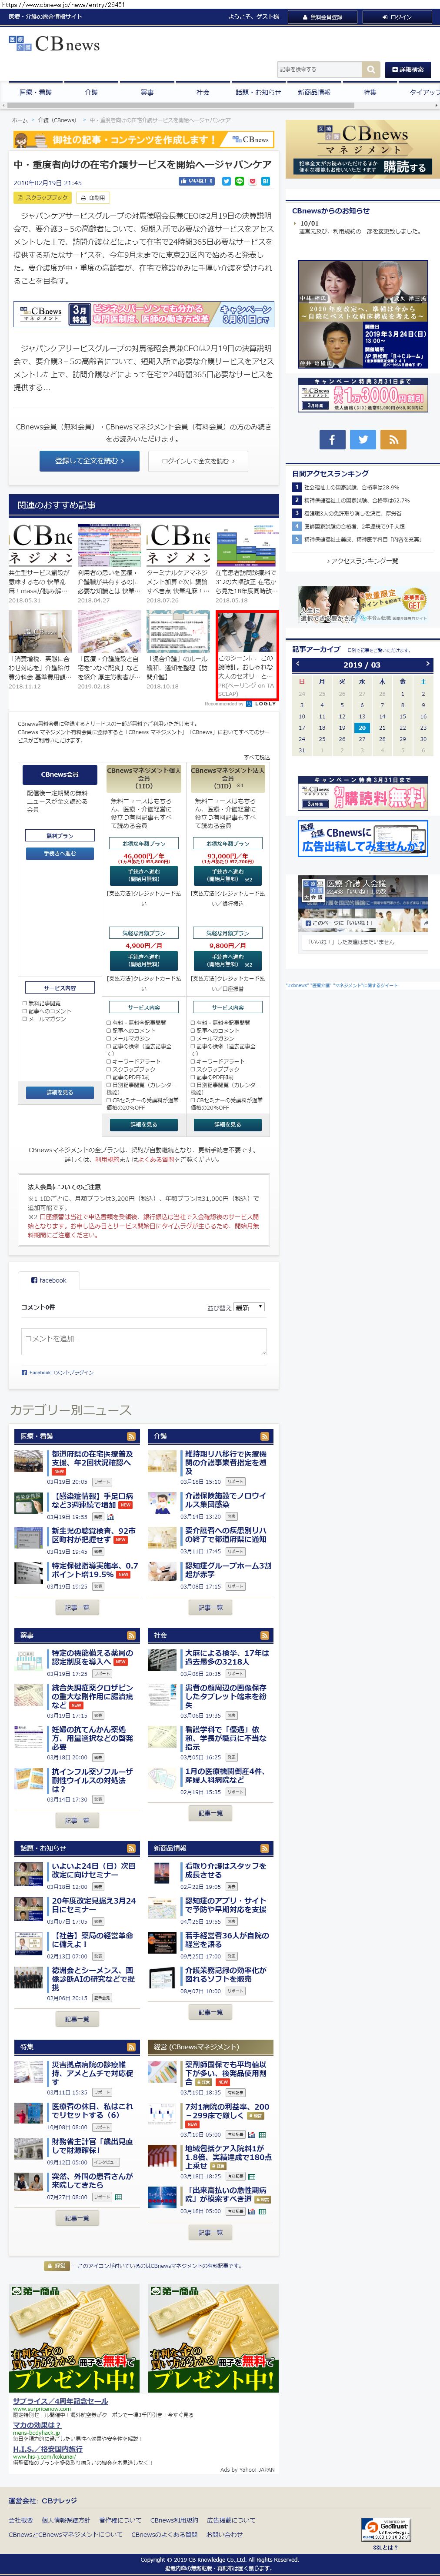Click 手続きへ進む under 無料プラン
Screen dimensions: 440x2576
point(60,854)
